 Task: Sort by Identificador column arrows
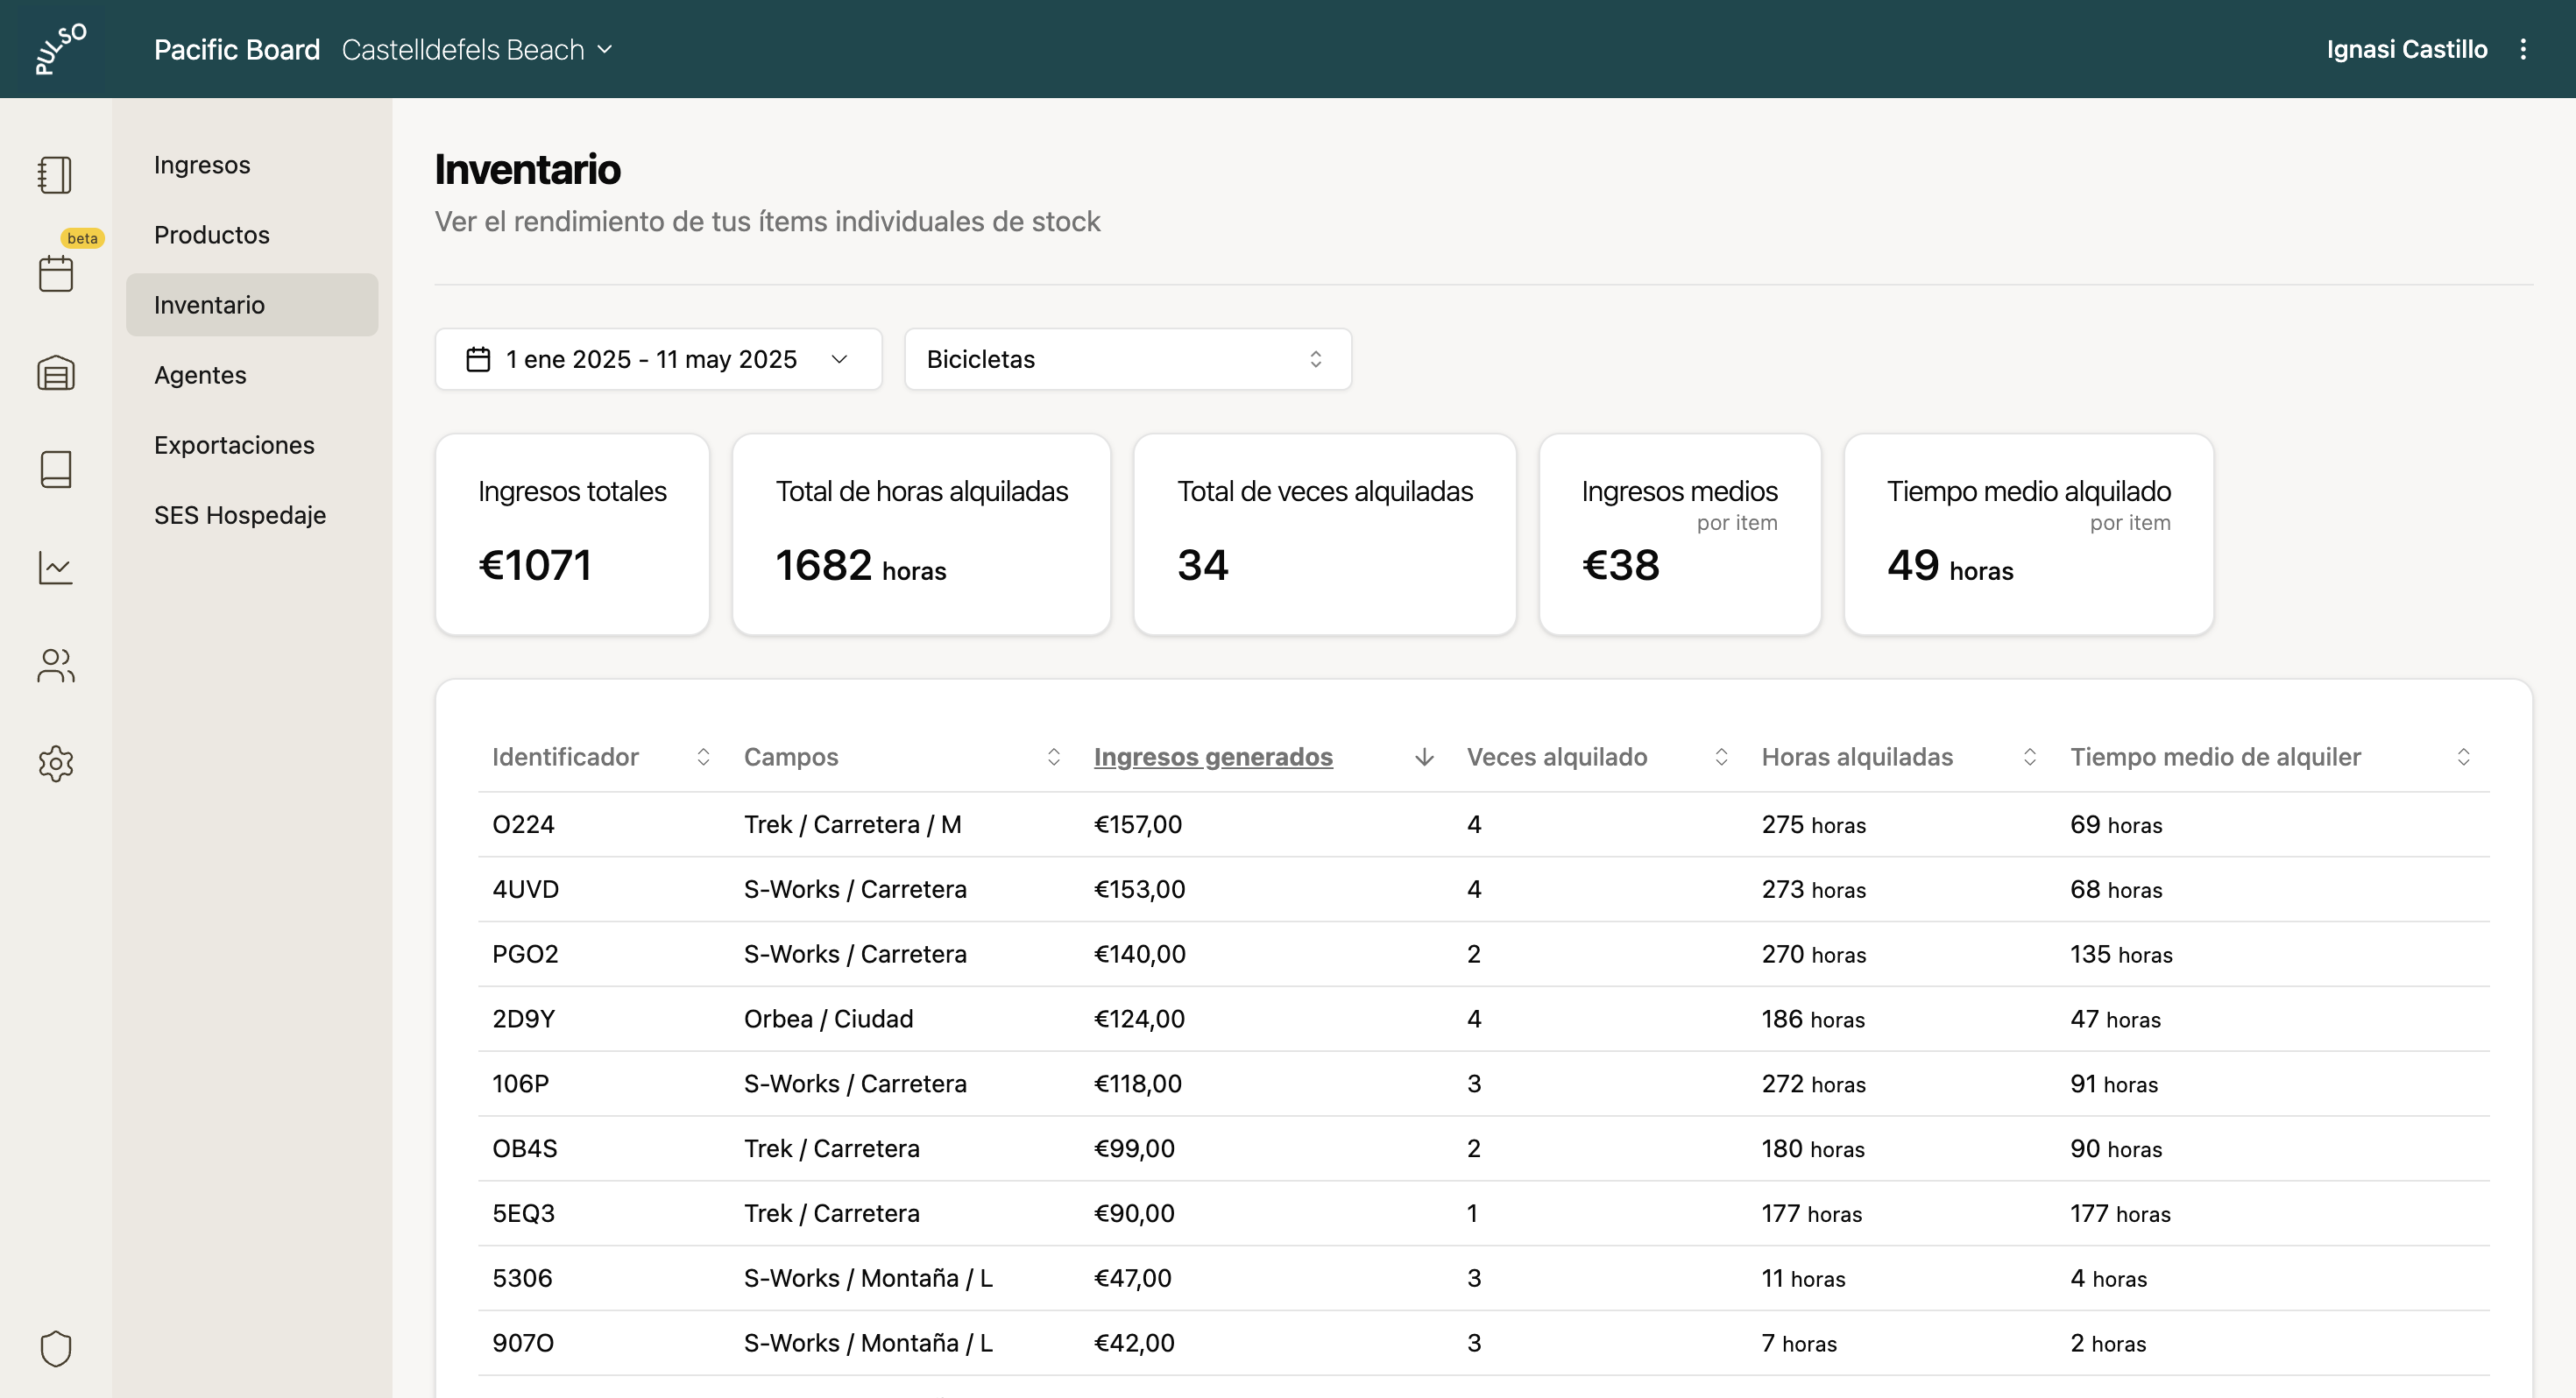[x=703, y=757]
